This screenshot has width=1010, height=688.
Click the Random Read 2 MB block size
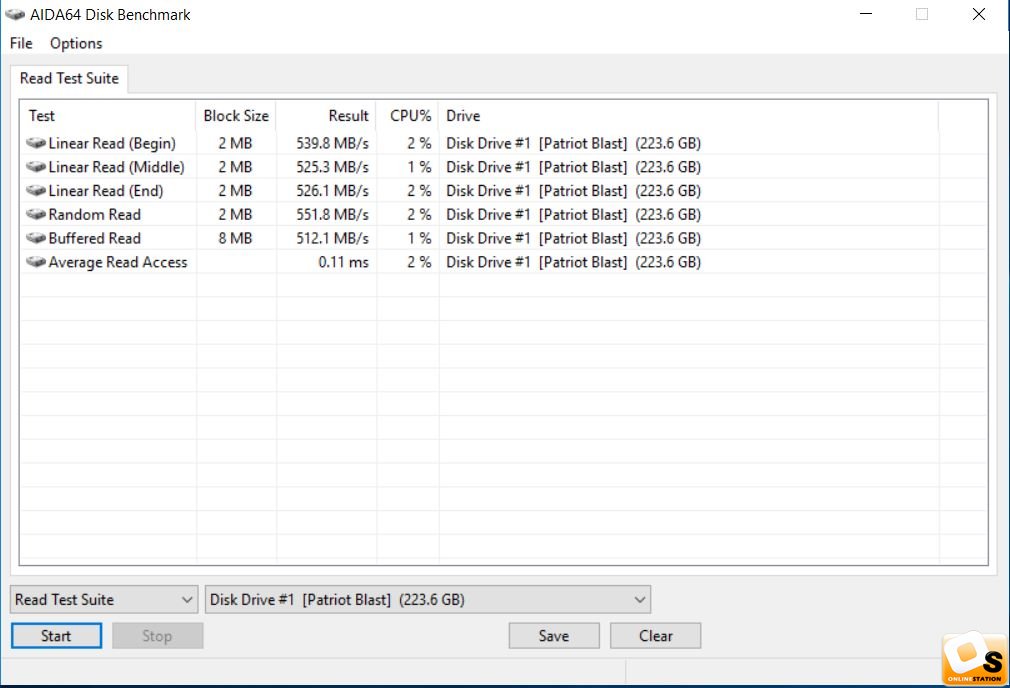point(235,215)
